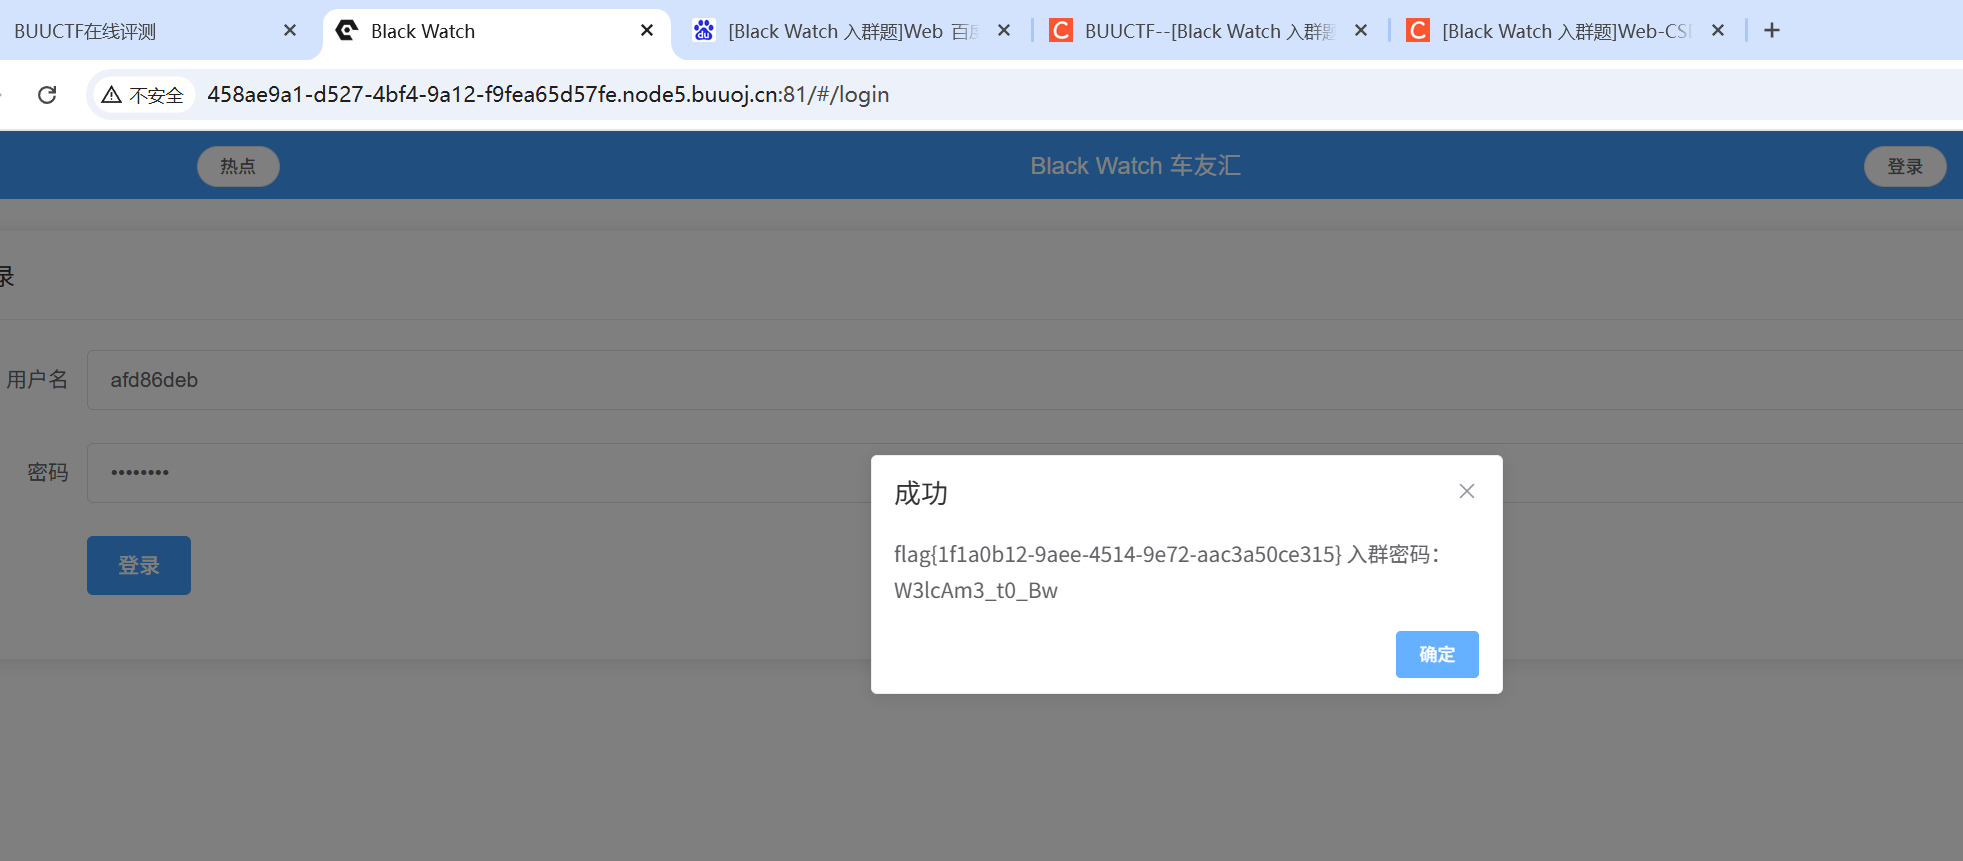Close the last CSDN Web-CS tab
The width and height of the screenshot is (1963, 861).
pyautogui.click(x=1717, y=31)
